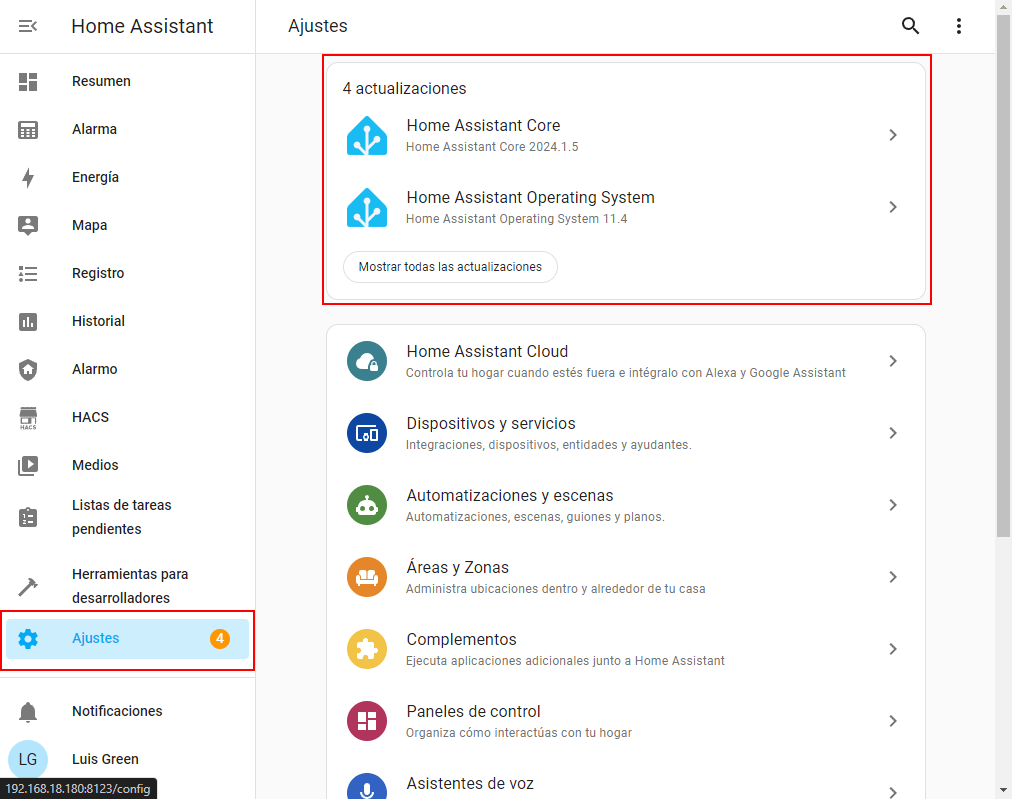Screen dimensions: 1012x799
Task: Open the three-dot overflow menu
Action: (x=958, y=26)
